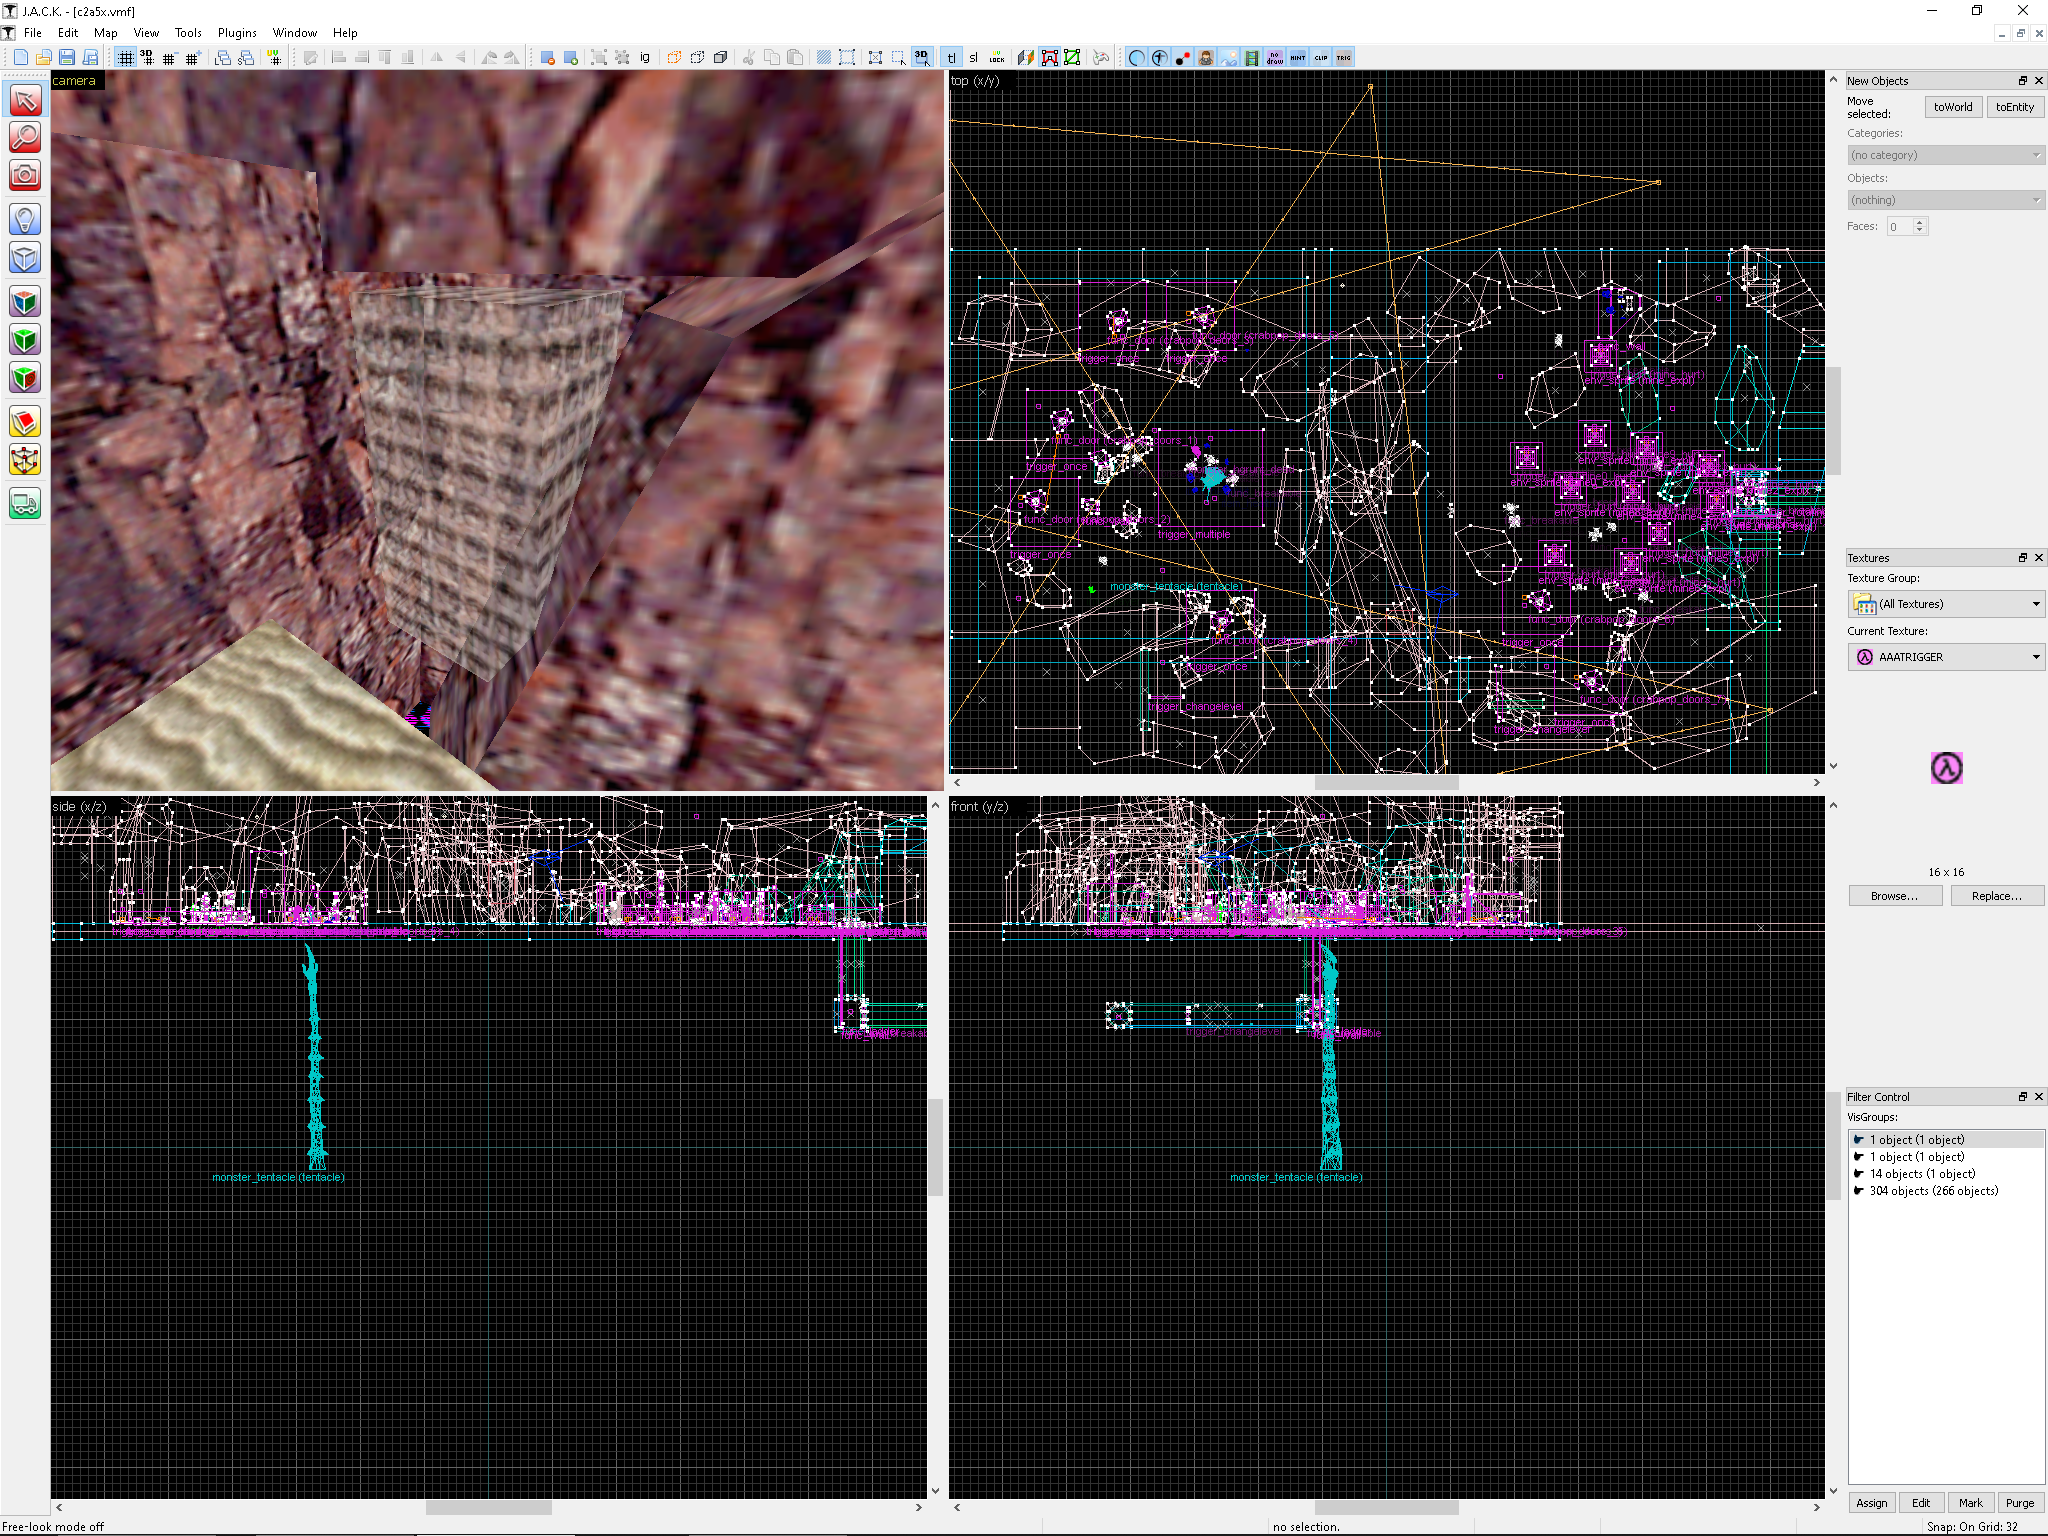Open the Current Texture dropdown

tap(1946, 657)
